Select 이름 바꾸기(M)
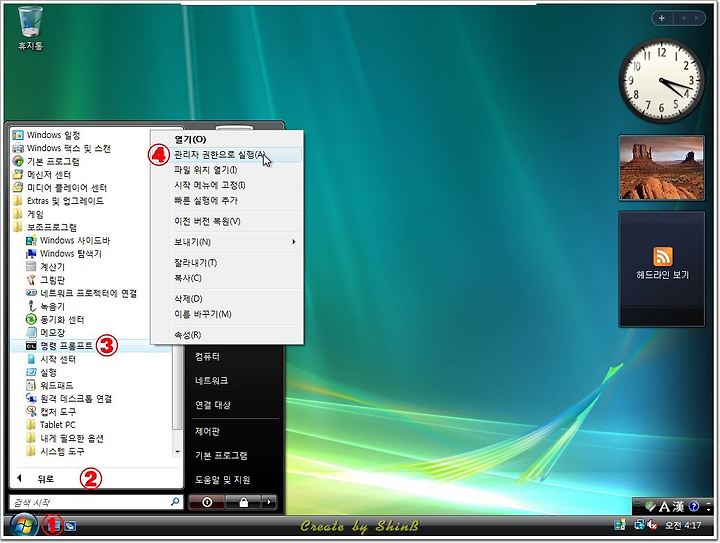The image size is (720, 543). (227, 314)
